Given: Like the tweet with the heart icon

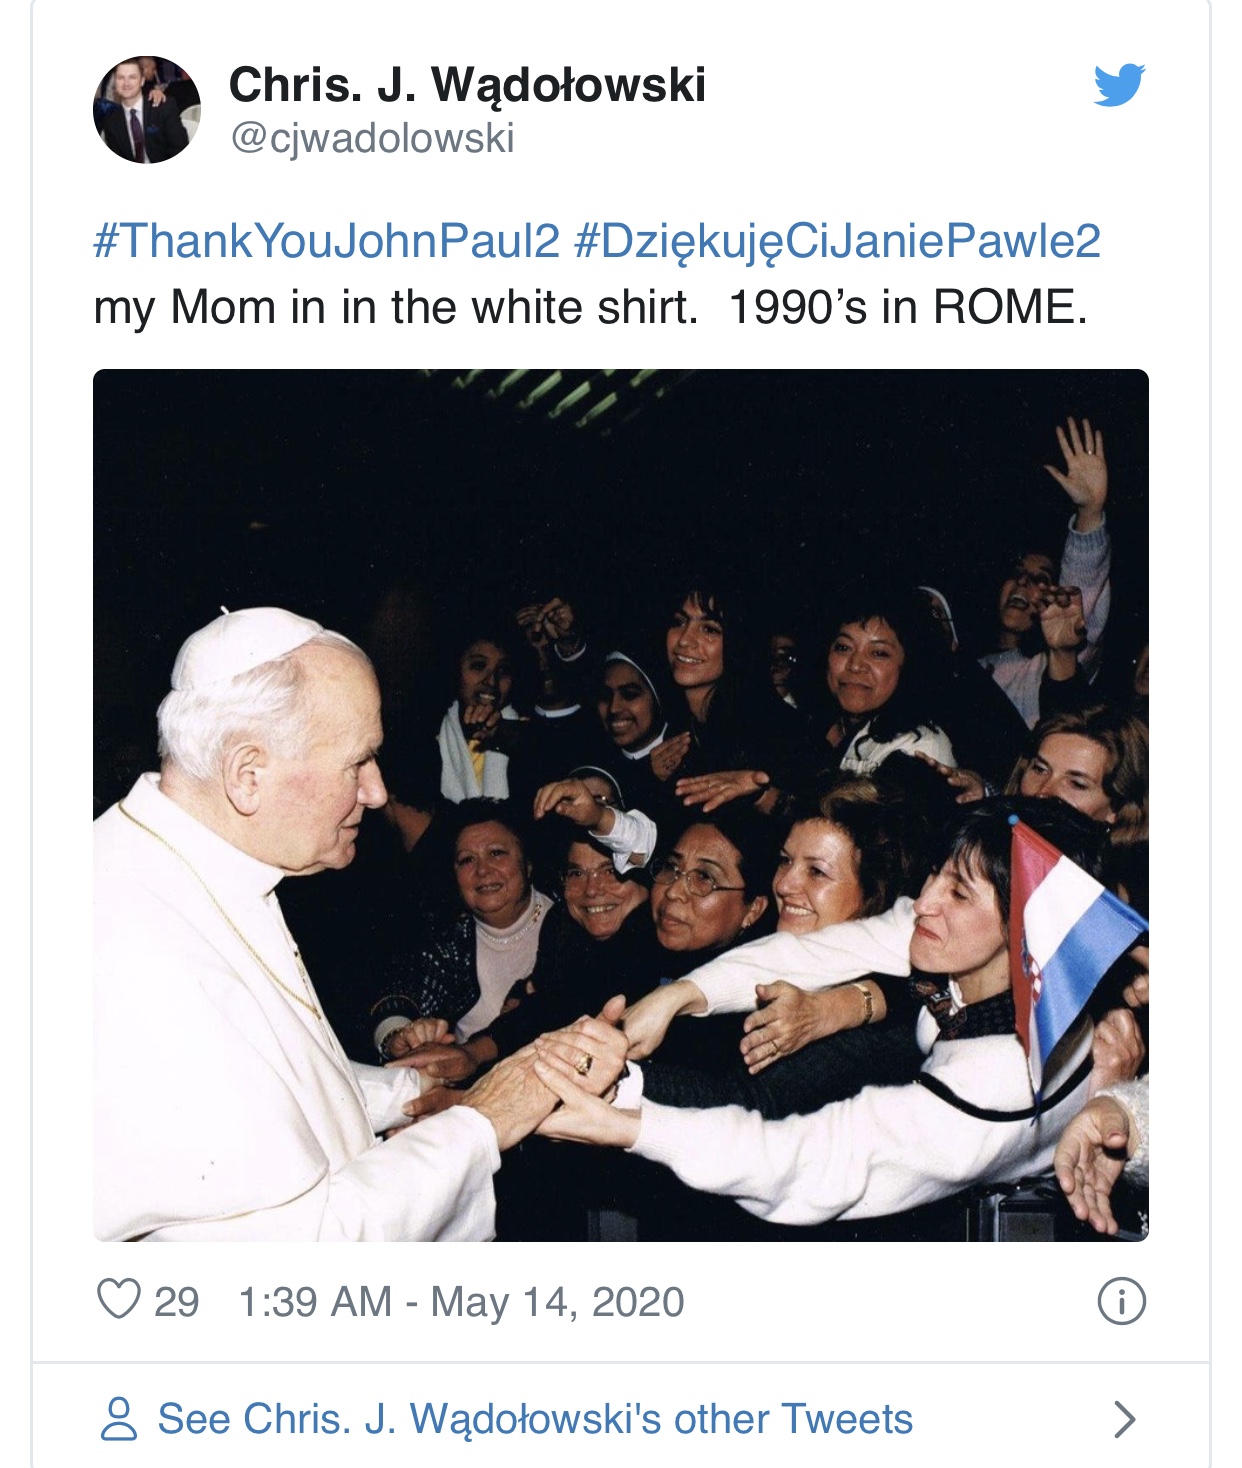Looking at the screenshot, I should click(118, 1300).
